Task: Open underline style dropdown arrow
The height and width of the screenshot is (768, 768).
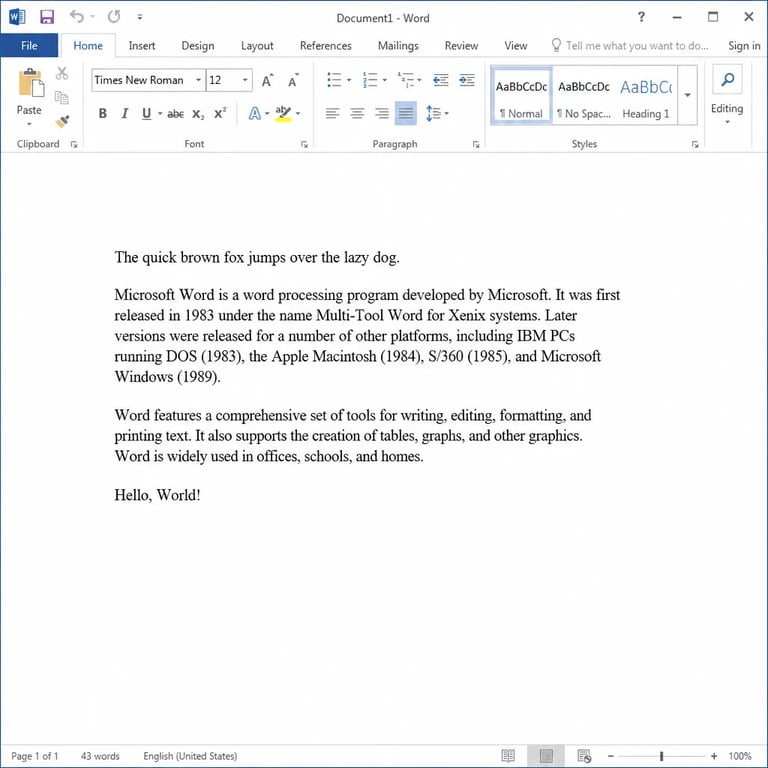Action: coord(160,114)
